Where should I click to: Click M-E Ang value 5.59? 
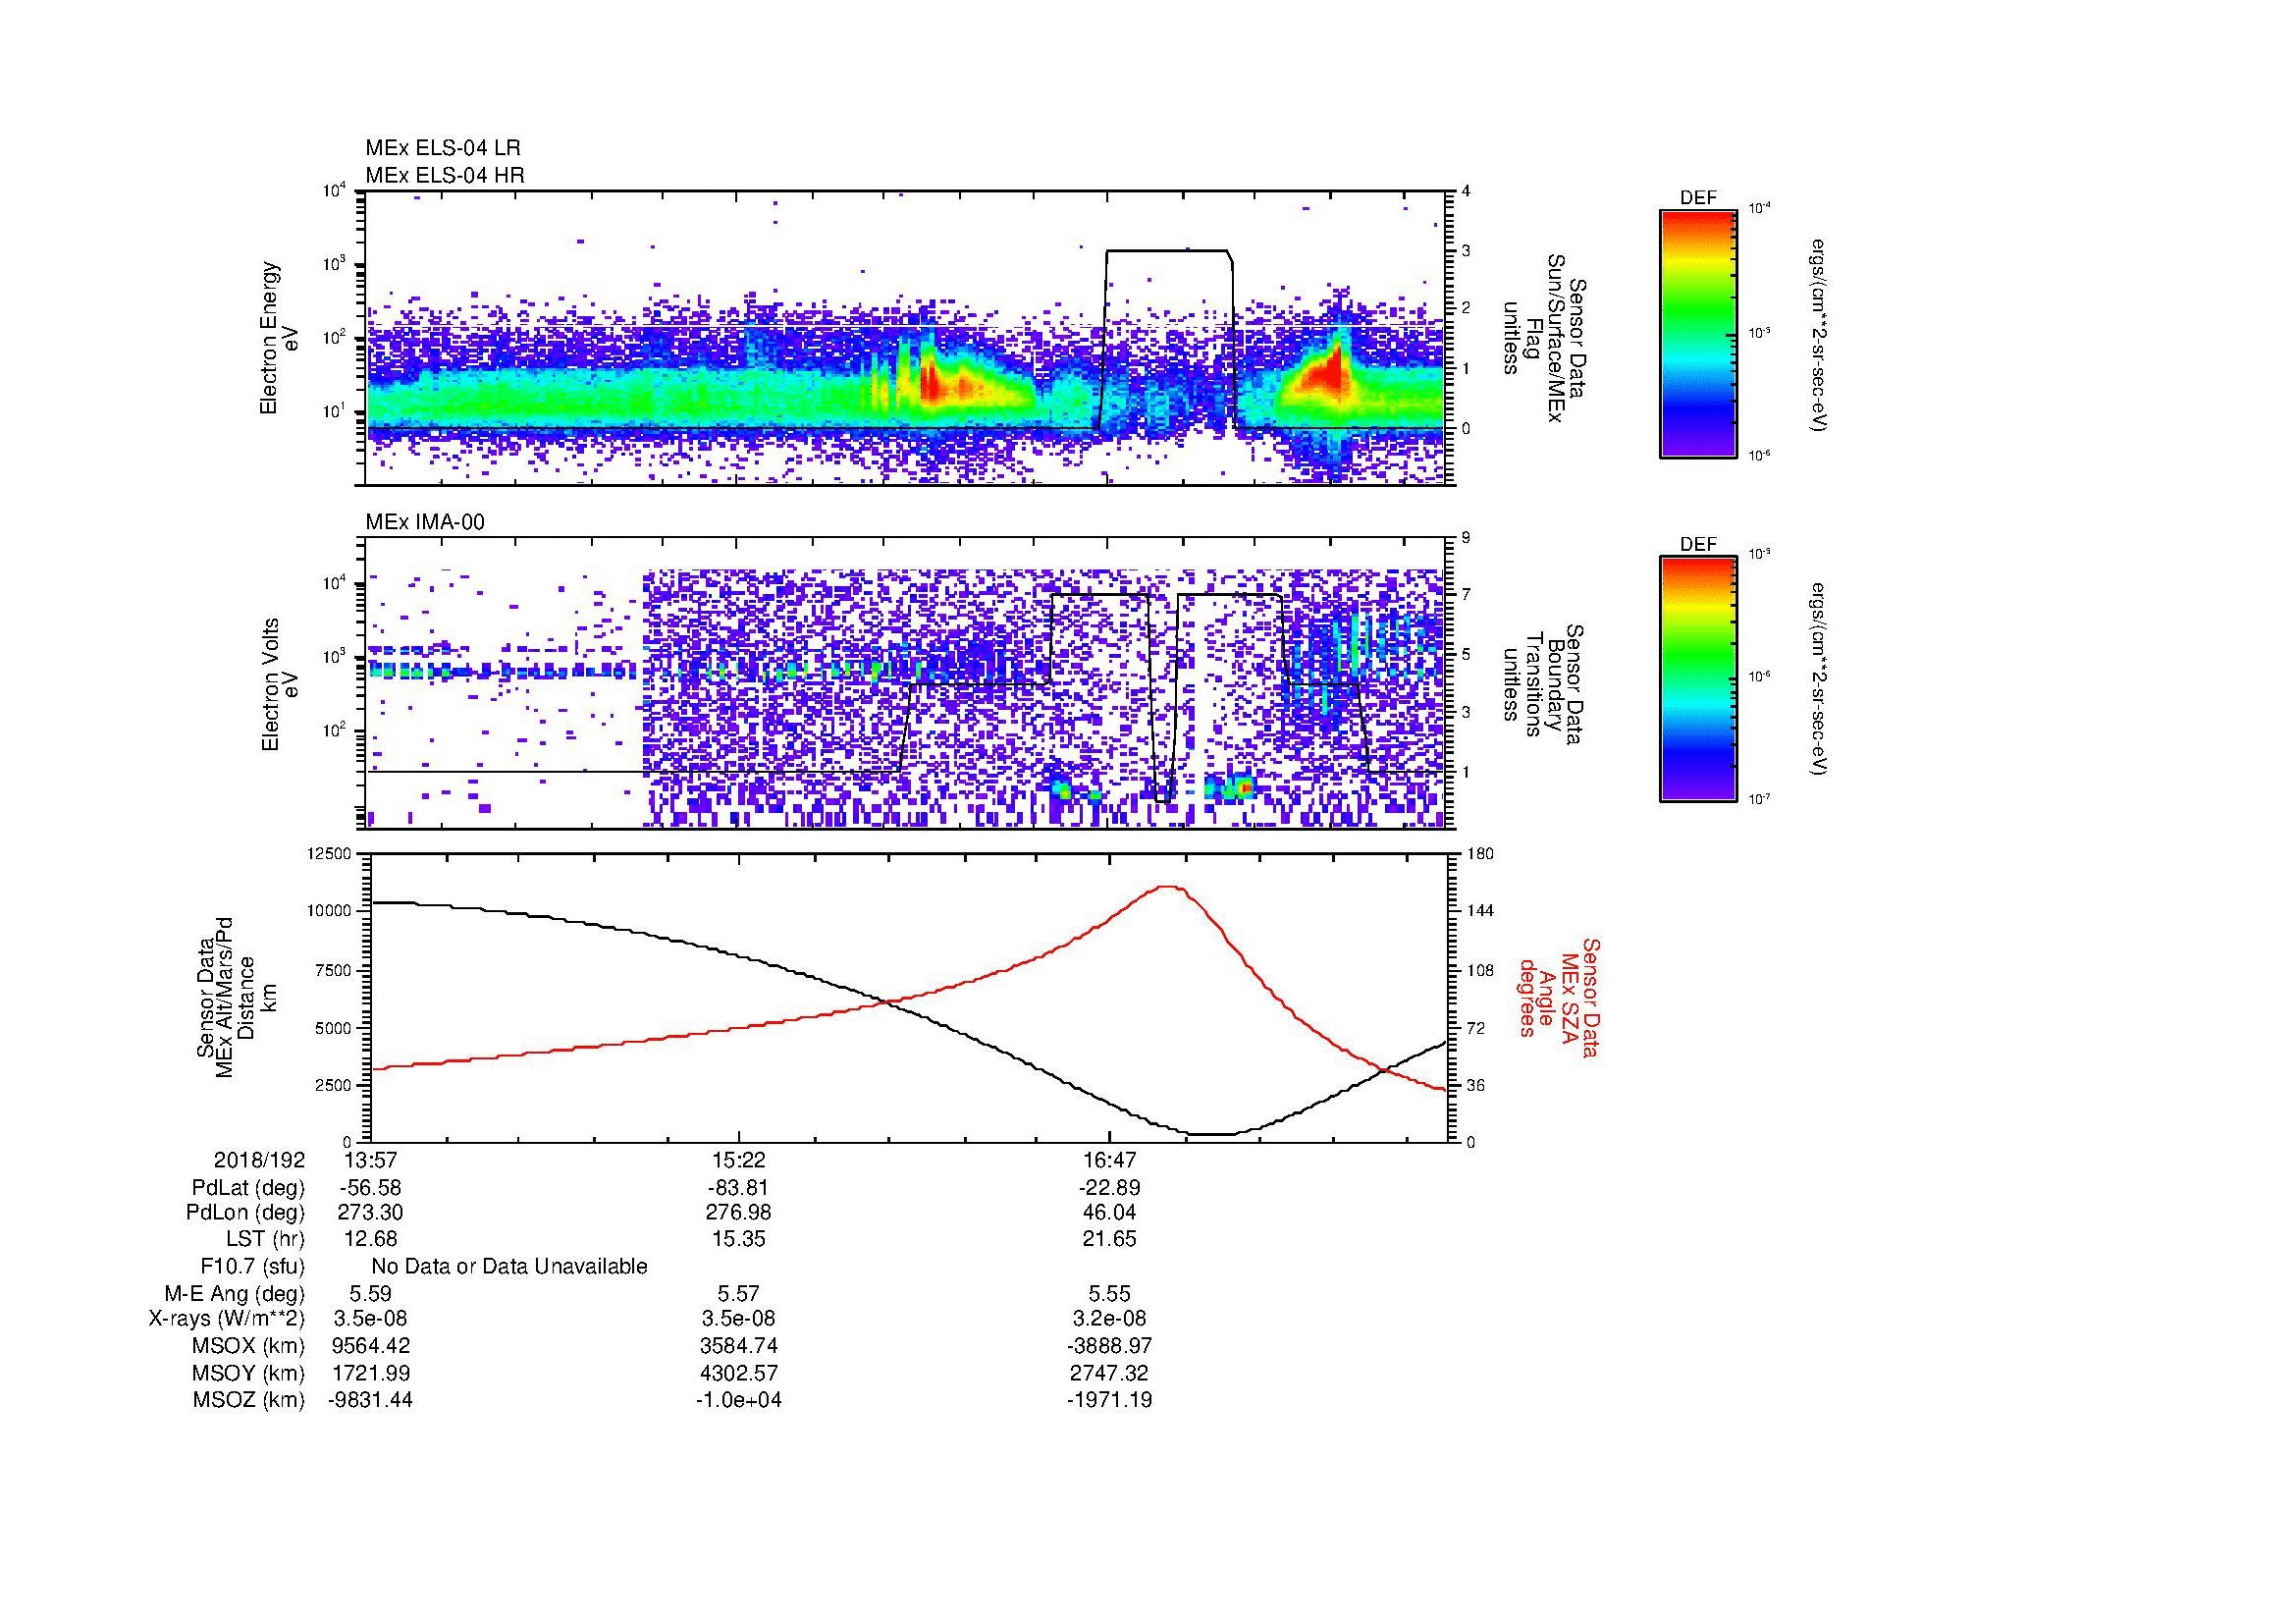tap(370, 1293)
